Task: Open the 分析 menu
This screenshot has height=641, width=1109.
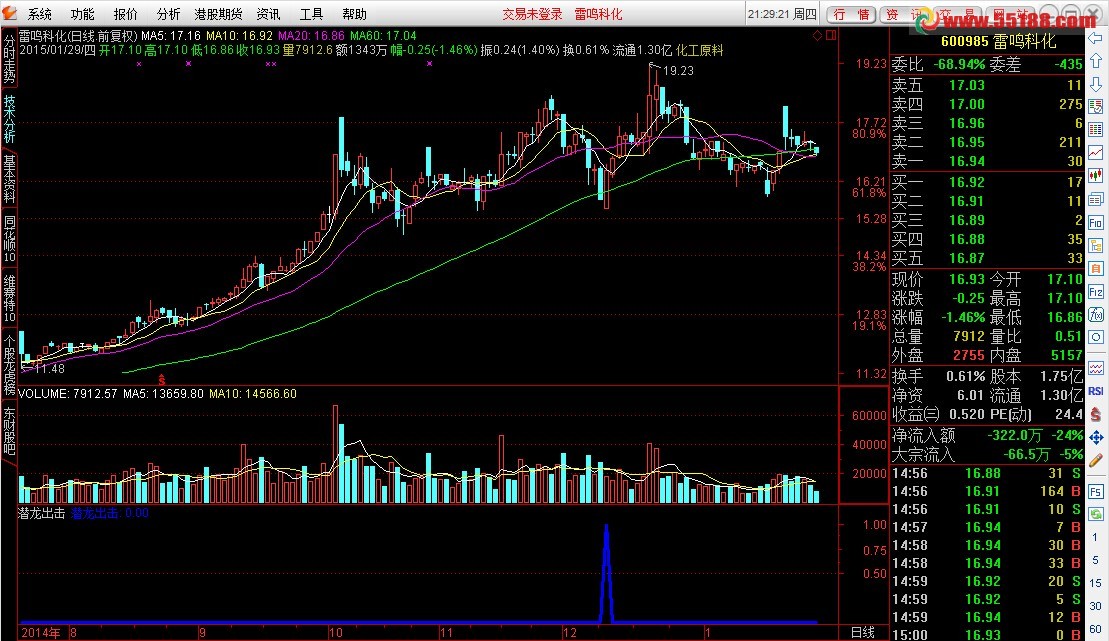Action: point(168,14)
